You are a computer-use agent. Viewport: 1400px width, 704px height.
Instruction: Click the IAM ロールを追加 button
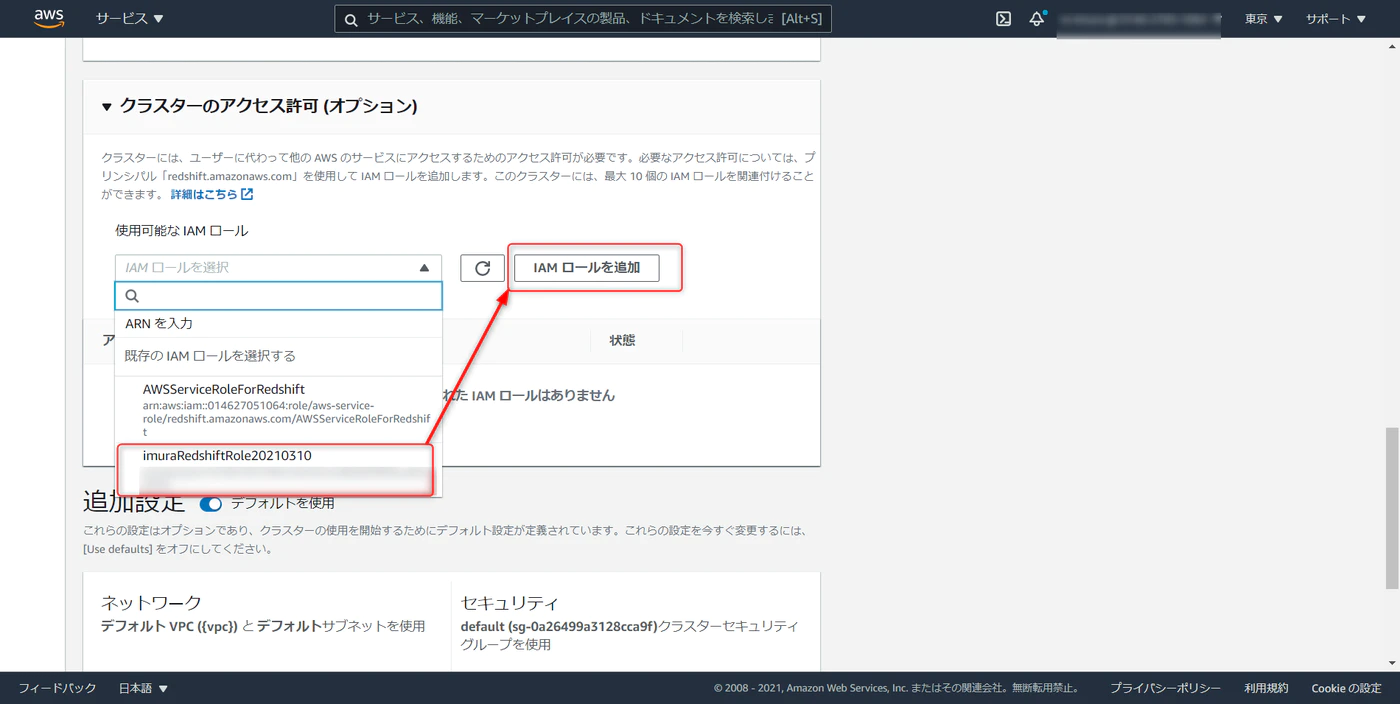click(x=587, y=268)
